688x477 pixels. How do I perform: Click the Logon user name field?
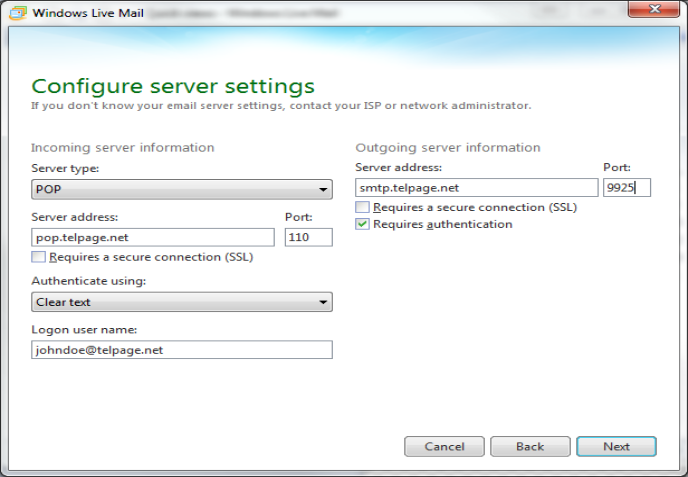point(182,350)
